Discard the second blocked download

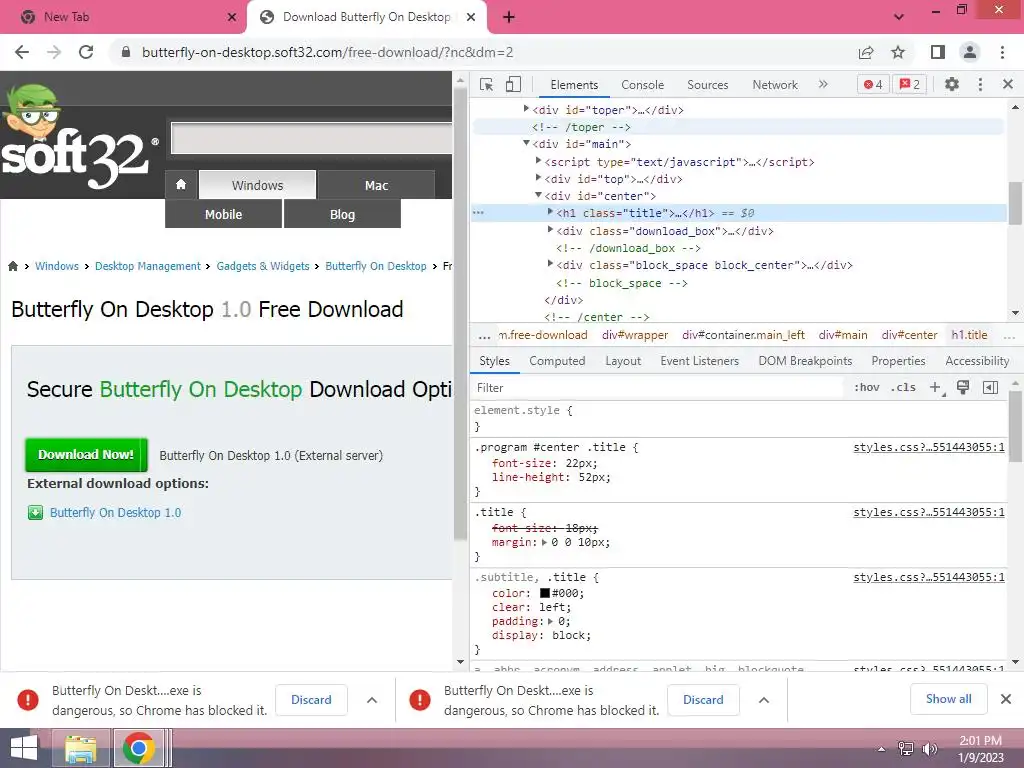pyautogui.click(x=703, y=700)
